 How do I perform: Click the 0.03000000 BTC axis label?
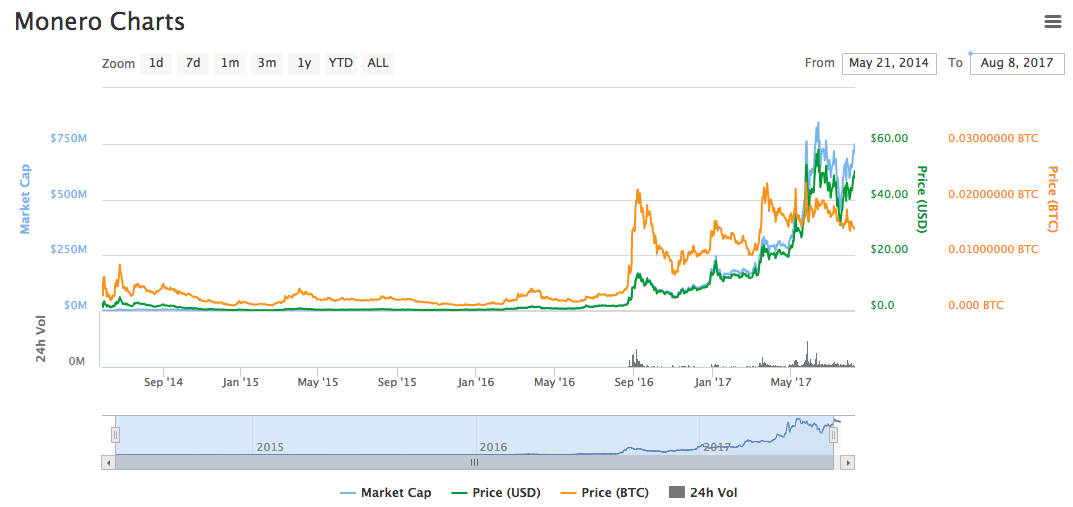(993, 138)
